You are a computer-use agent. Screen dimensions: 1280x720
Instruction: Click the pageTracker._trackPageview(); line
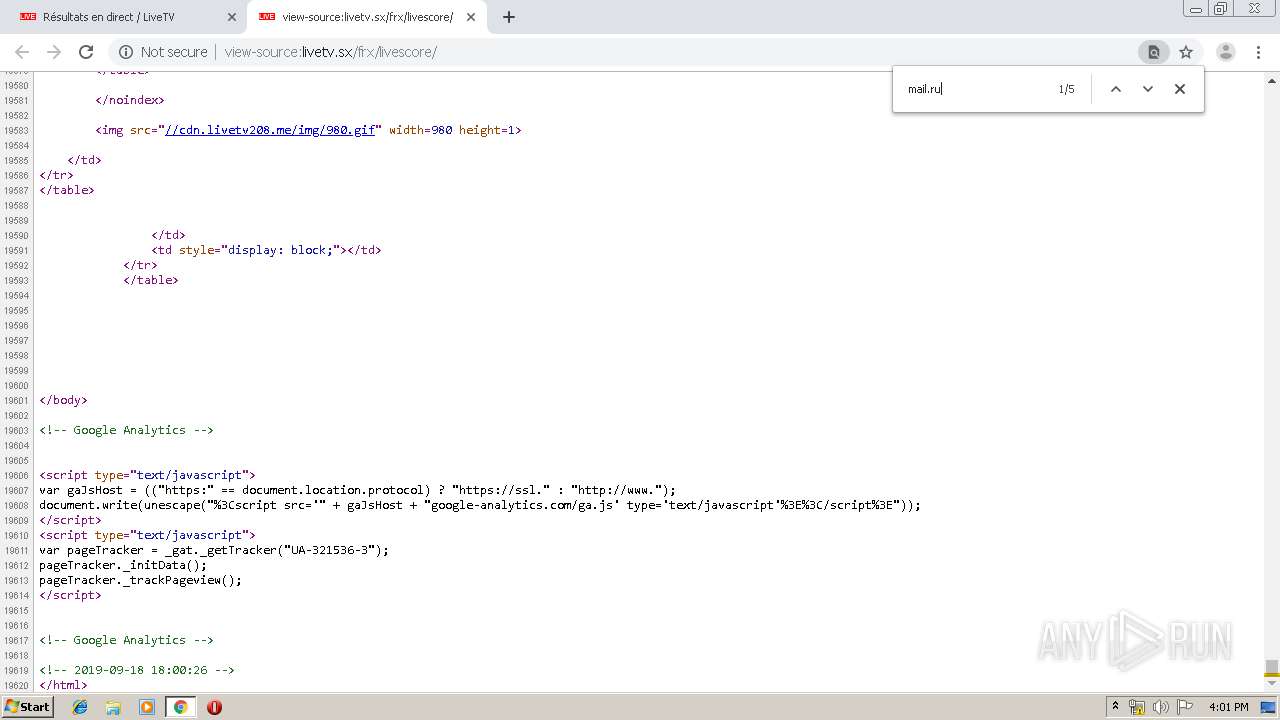click(x=140, y=580)
